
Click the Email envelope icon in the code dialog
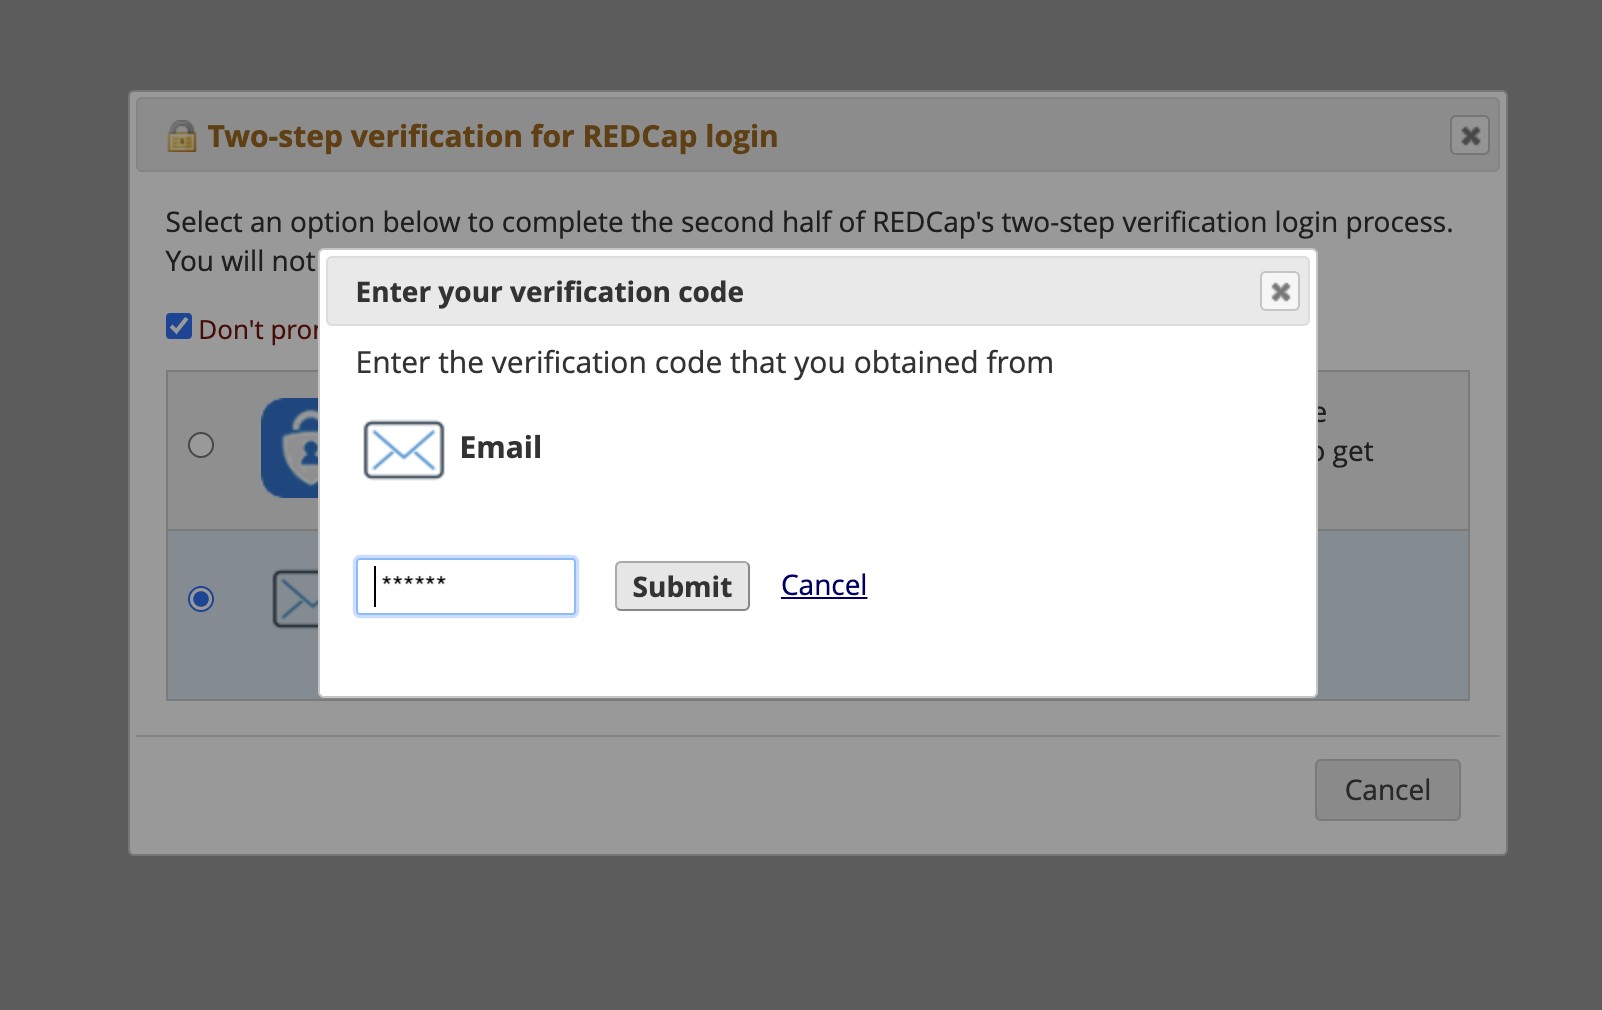[x=402, y=449]
